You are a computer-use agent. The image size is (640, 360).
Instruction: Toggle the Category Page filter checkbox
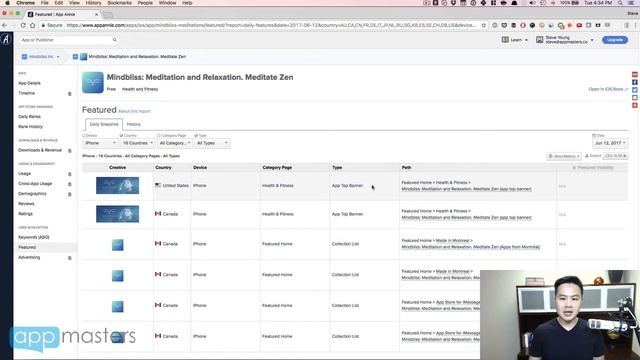coord(159,136)
